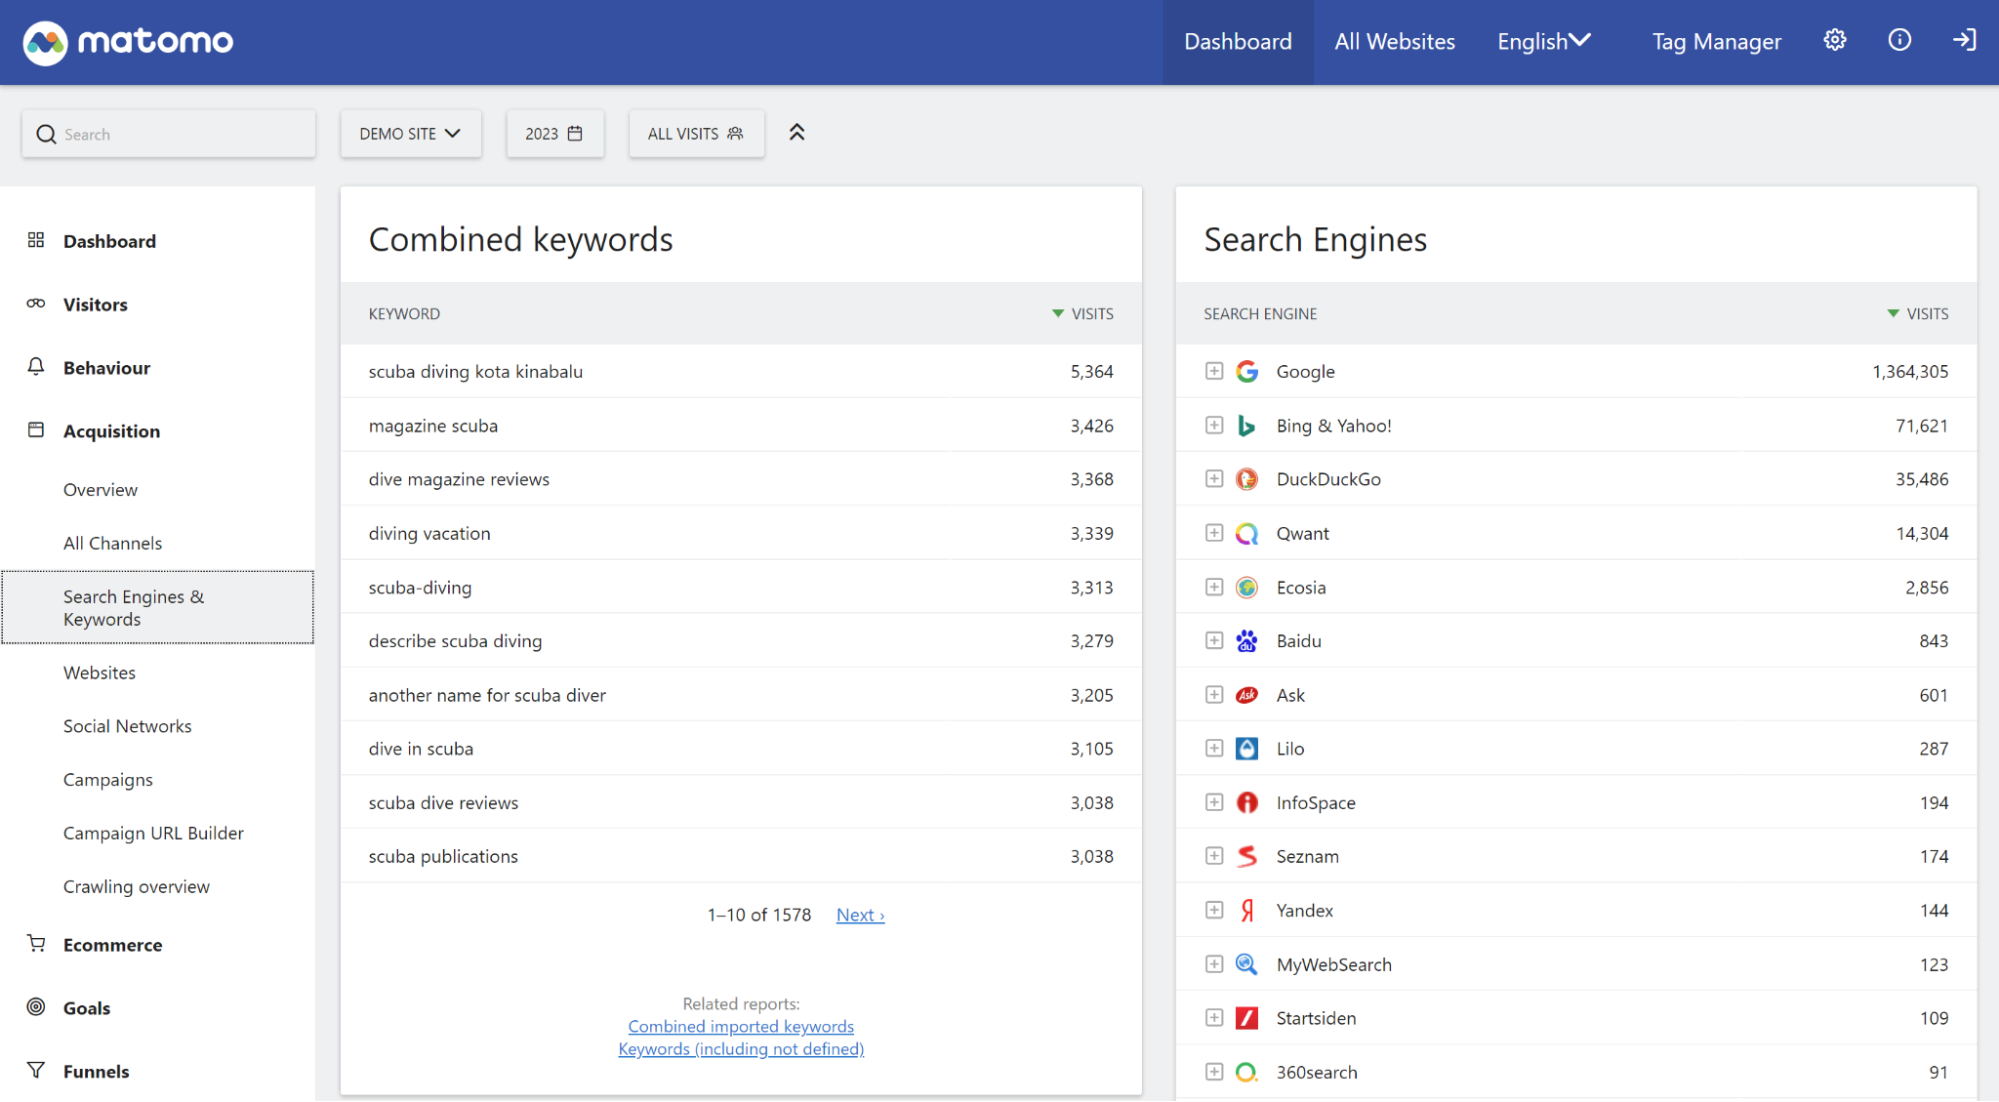This screenshot has width=1999, height=1102.
Task: Click inside the Search input field
Action: pyautogui.click(x=168, y=133)
